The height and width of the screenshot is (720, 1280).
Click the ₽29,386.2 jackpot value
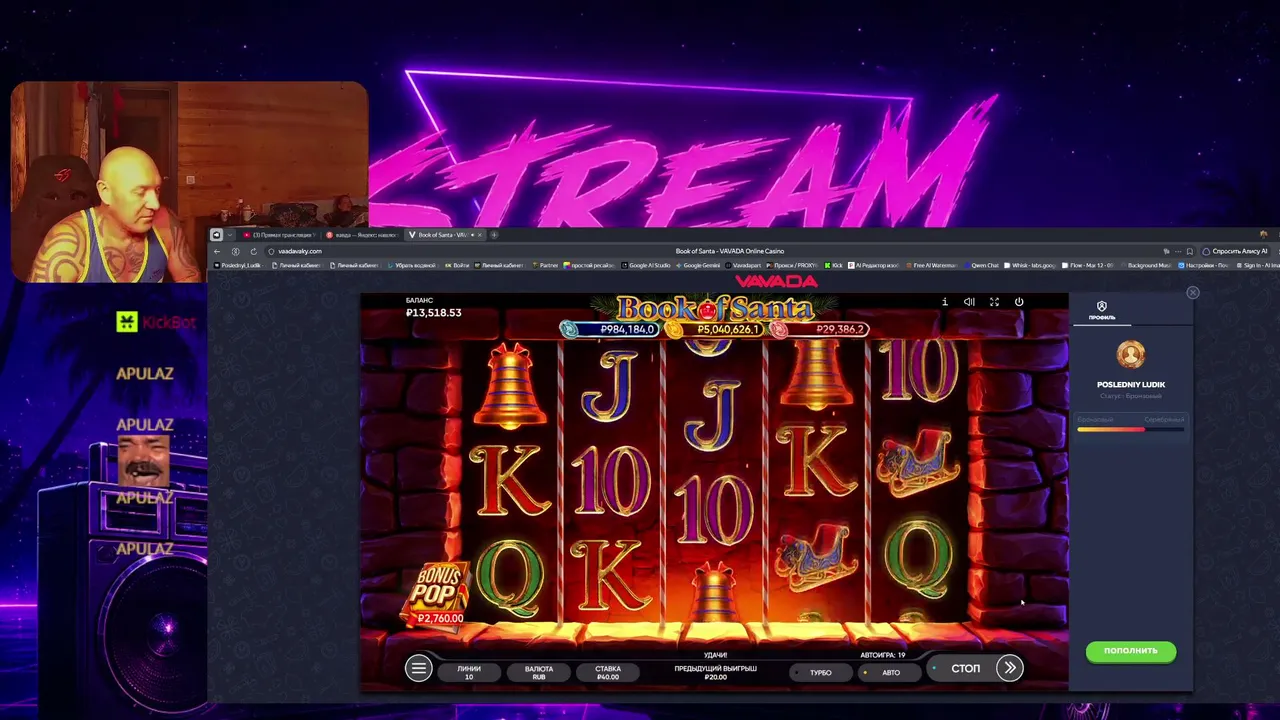pos(840,329)
